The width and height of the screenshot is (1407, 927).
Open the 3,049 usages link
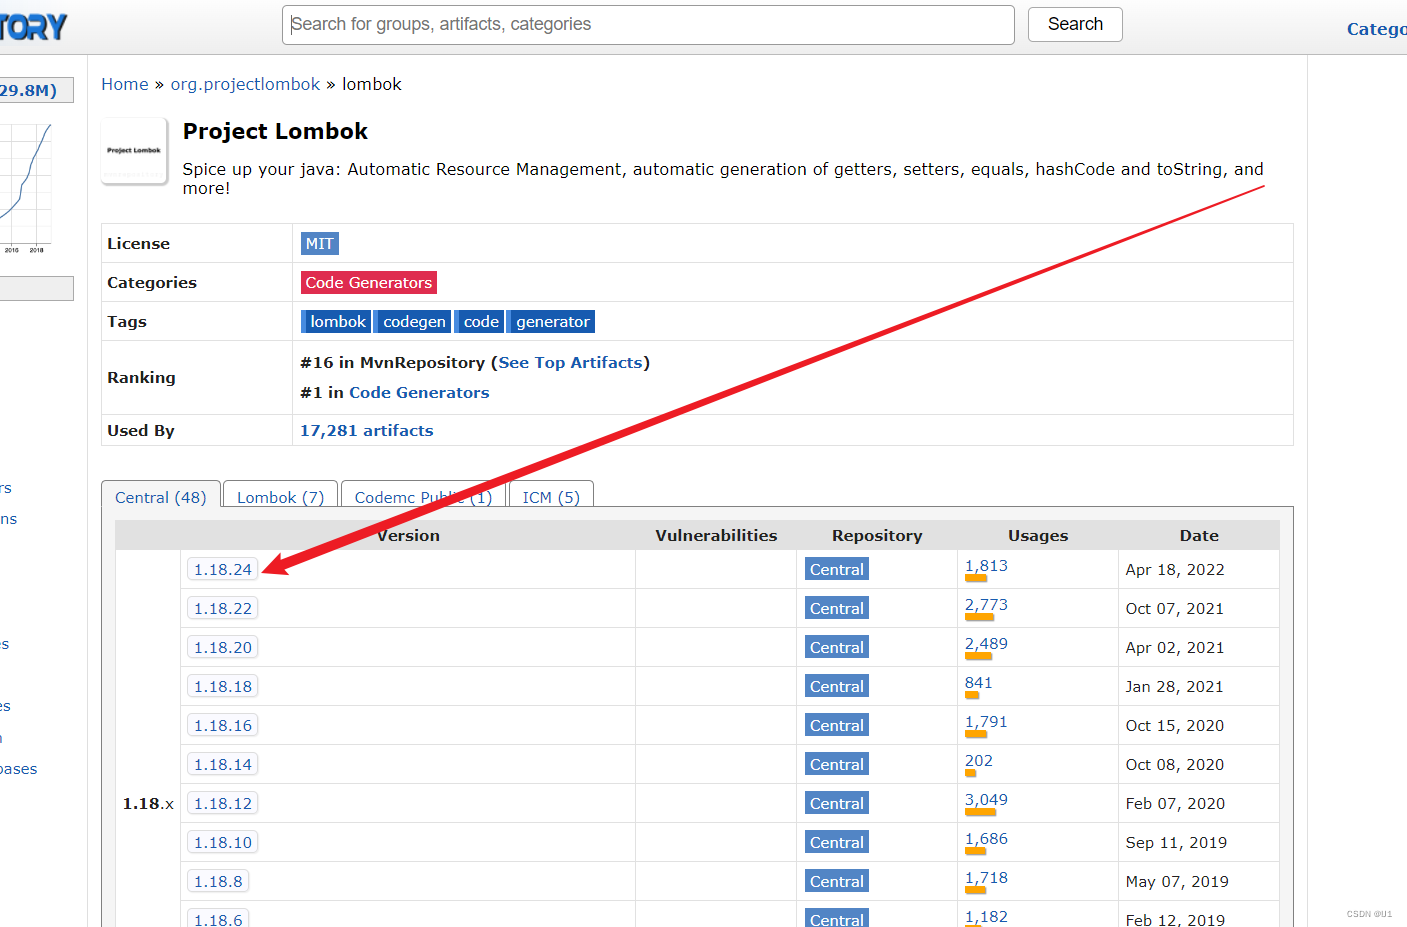pos(986,800)
